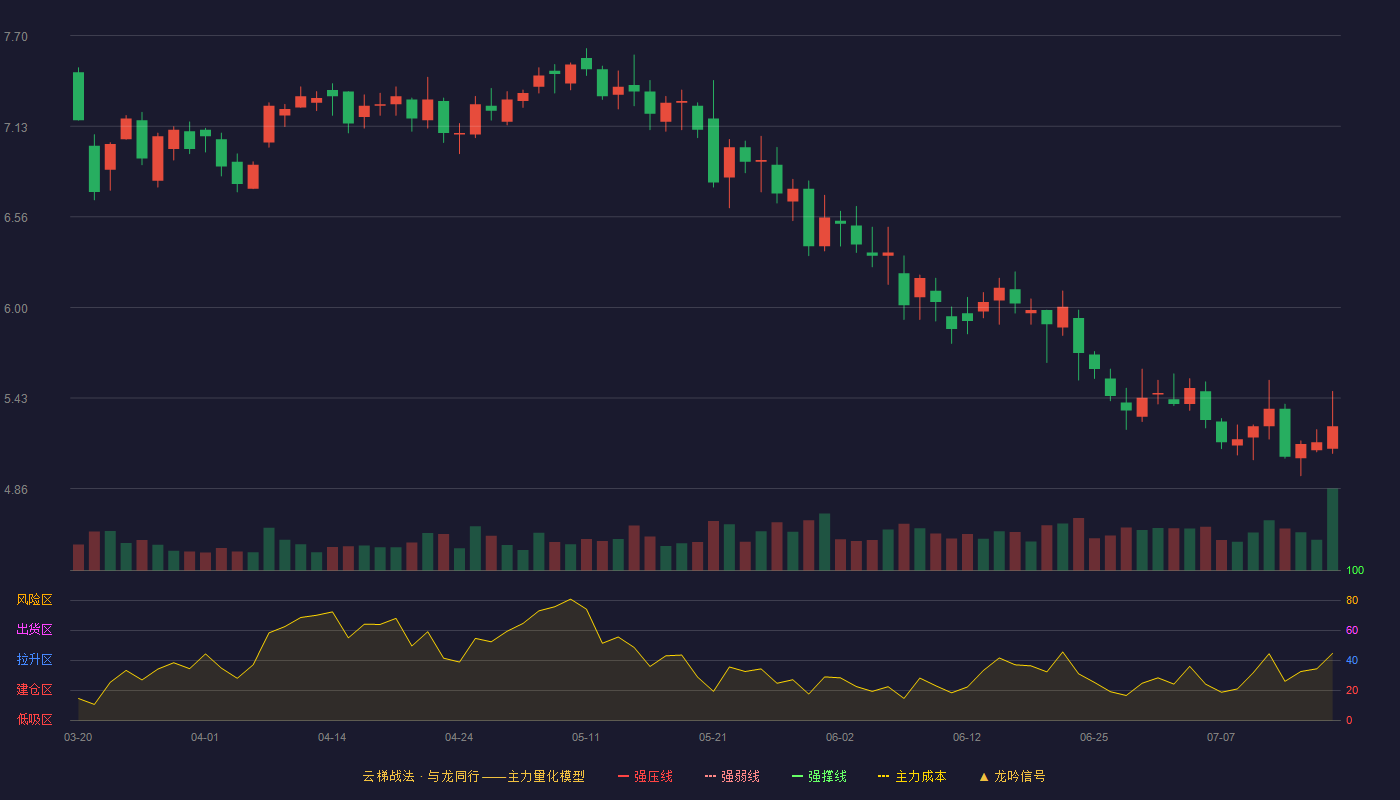Click the 05-11 date label
Image resolution: width=1400 pixels, height=800 pixels.
click(x=586, y=737)
